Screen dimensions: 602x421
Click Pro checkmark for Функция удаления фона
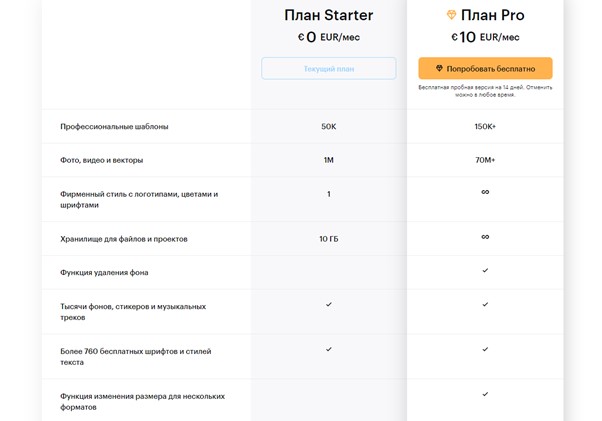(485, 271)
